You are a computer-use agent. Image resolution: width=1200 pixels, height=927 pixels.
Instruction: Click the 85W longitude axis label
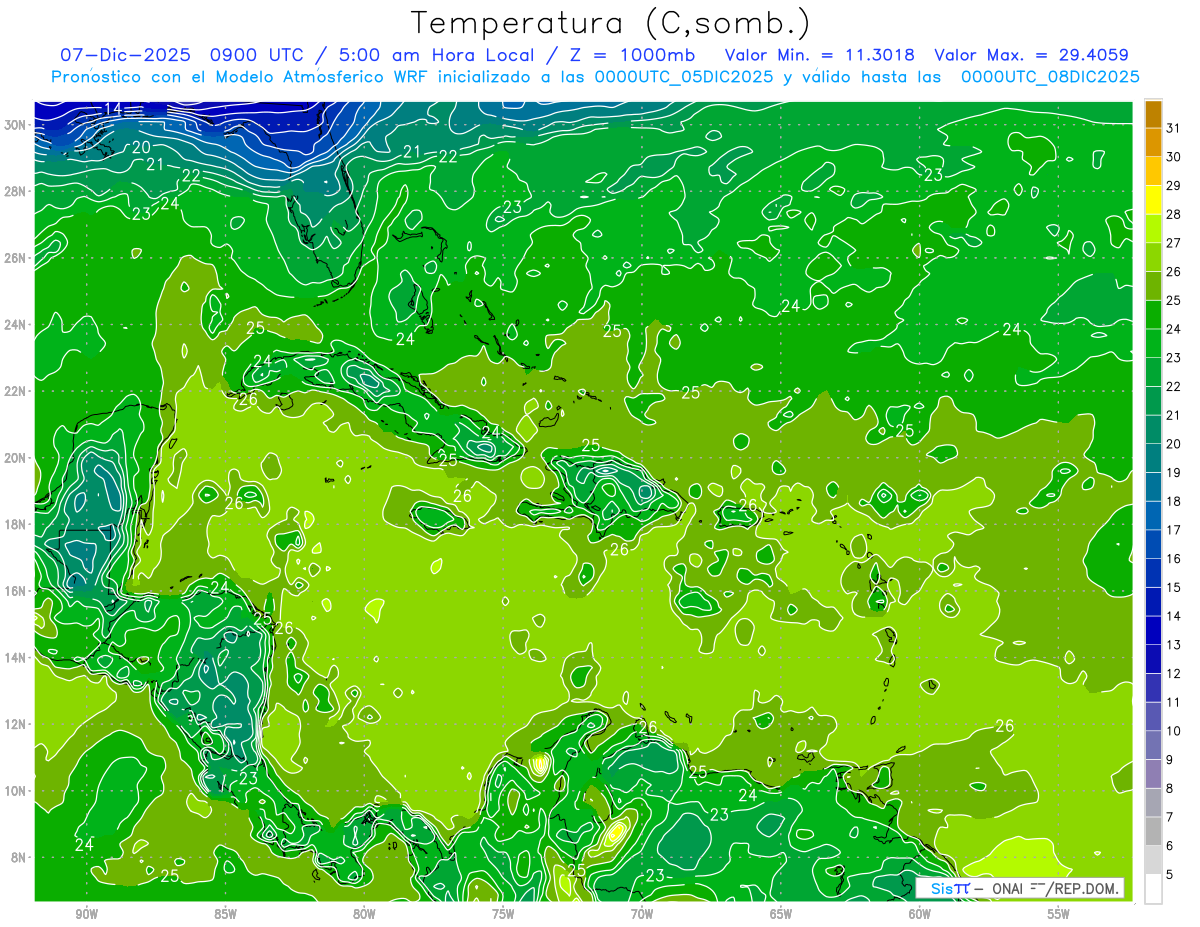tap(225, 913)
